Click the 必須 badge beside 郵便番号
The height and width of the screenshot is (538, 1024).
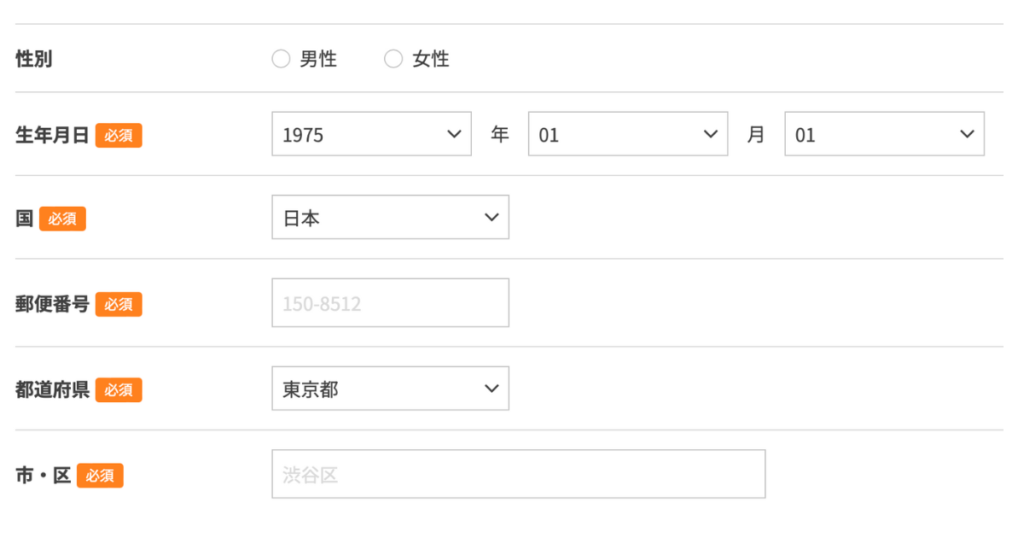(x=119, y=304)
